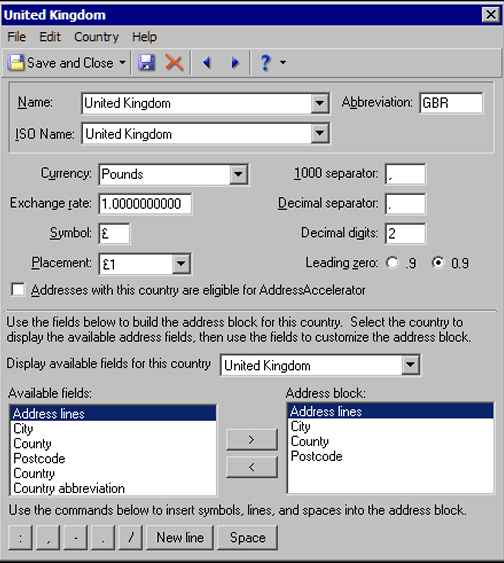Select County in Available fields list
This screenshot has width=504, height=563.
pos(113,444)
